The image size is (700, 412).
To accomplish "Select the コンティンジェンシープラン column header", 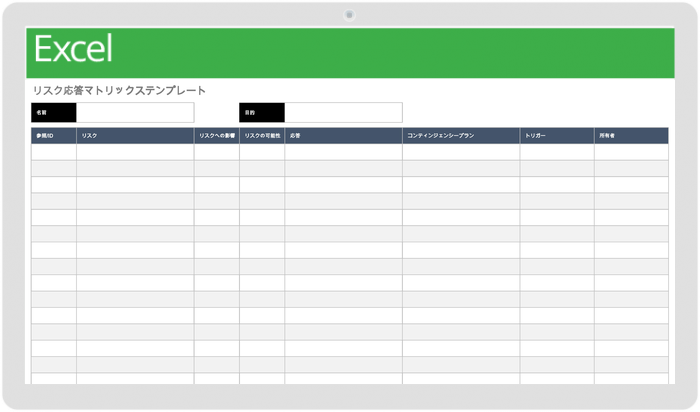I will coord(461,136).
